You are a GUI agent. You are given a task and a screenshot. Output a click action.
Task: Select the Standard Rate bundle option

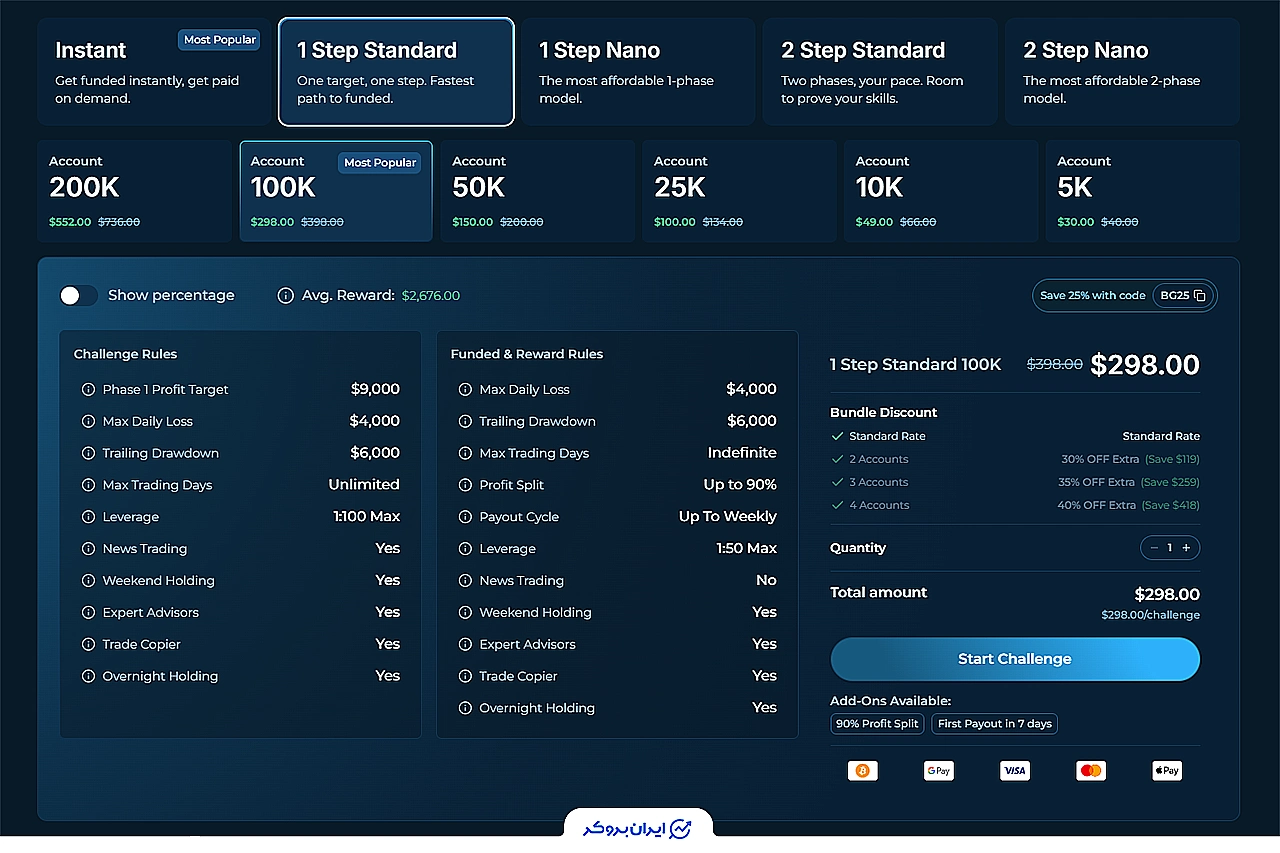coord(1015,436)
